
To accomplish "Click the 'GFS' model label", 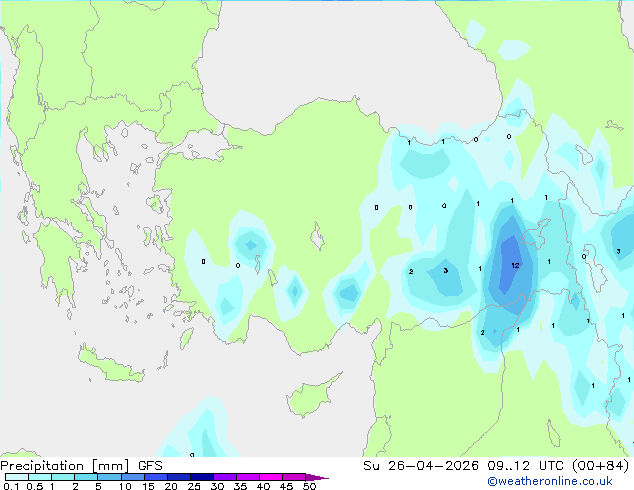I will (x=150, y=466).
